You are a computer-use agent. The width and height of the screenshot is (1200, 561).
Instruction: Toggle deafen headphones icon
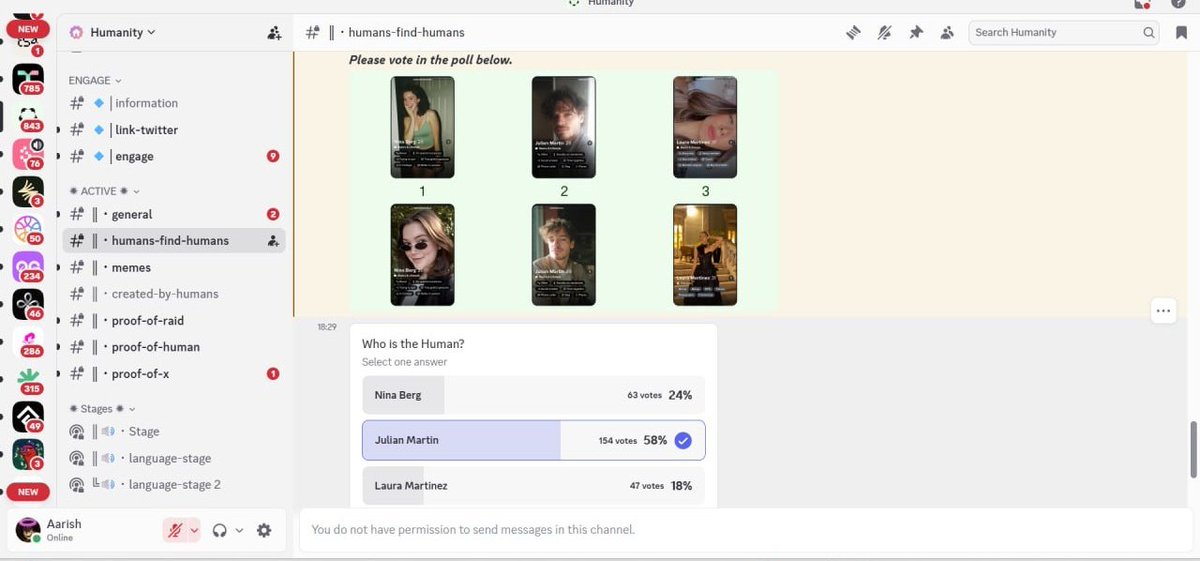coord(220,530)
